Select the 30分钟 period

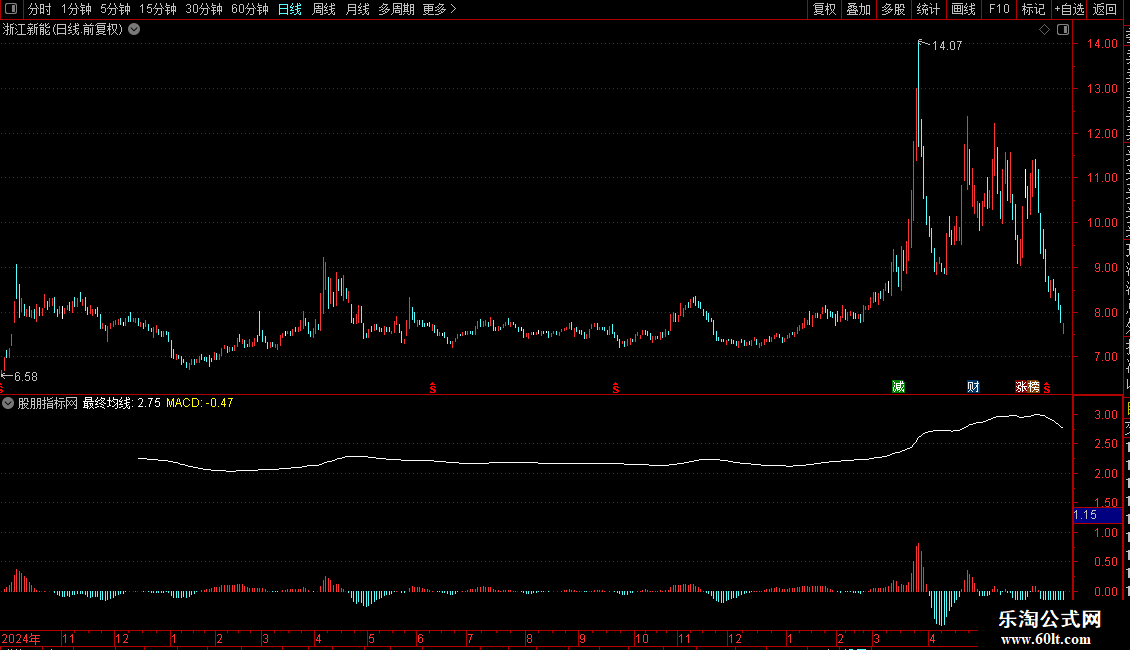(204, 9)
